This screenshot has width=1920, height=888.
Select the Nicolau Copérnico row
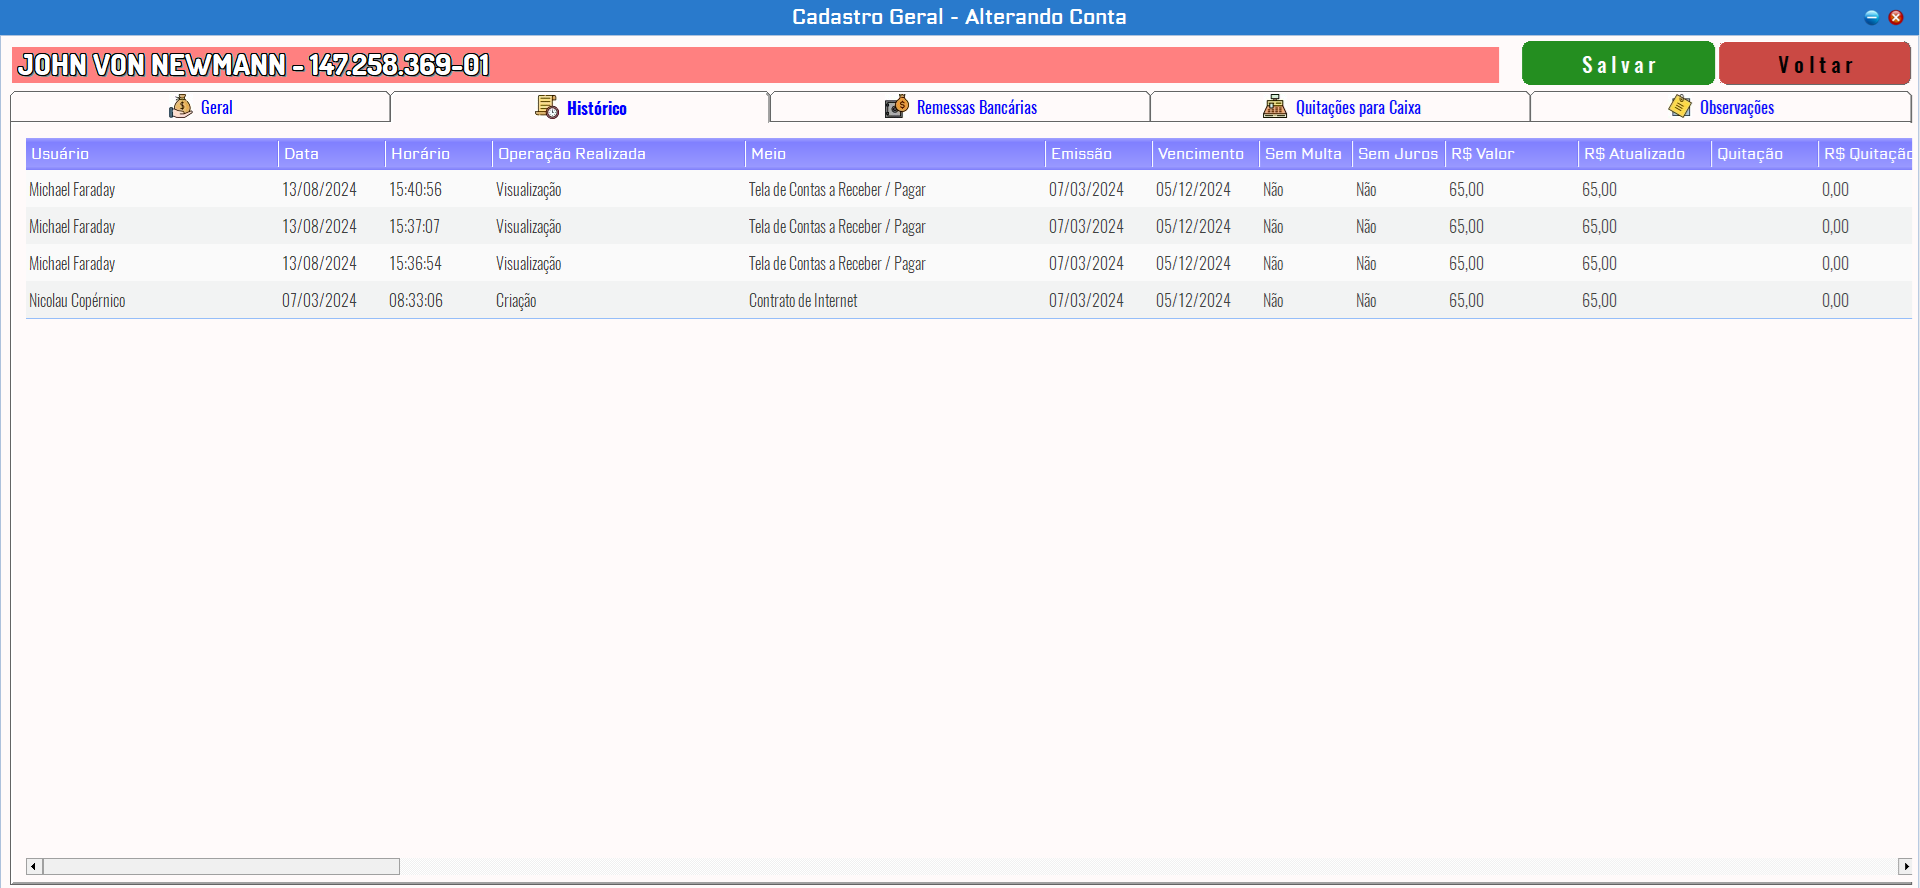pyautogui.click(x=968, y=300)
